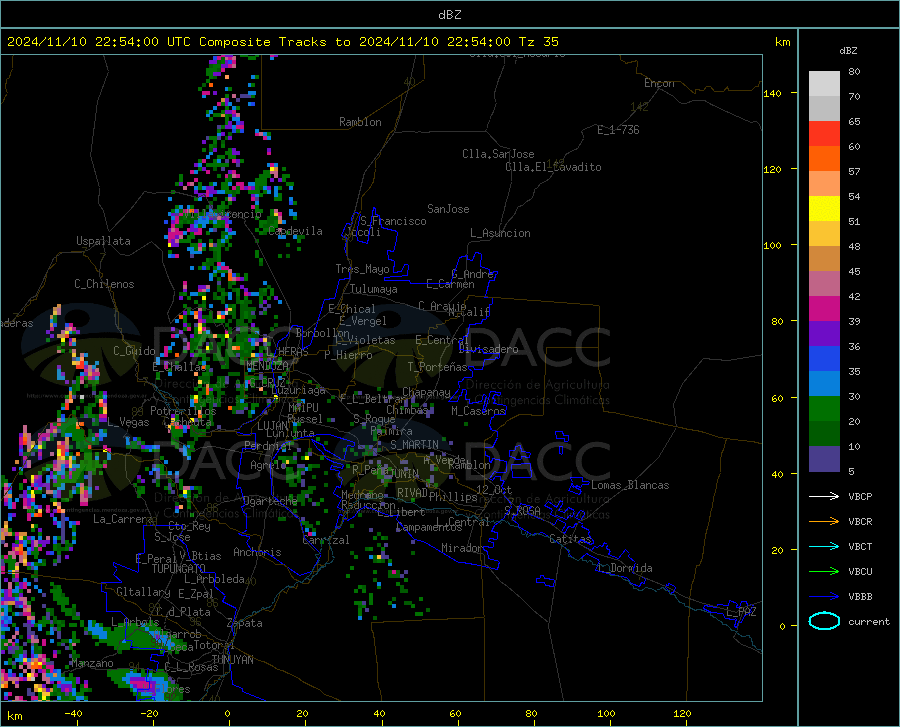Click the Anchoris map label
This screenshot has height=727, width=900.
click(257, 552)
